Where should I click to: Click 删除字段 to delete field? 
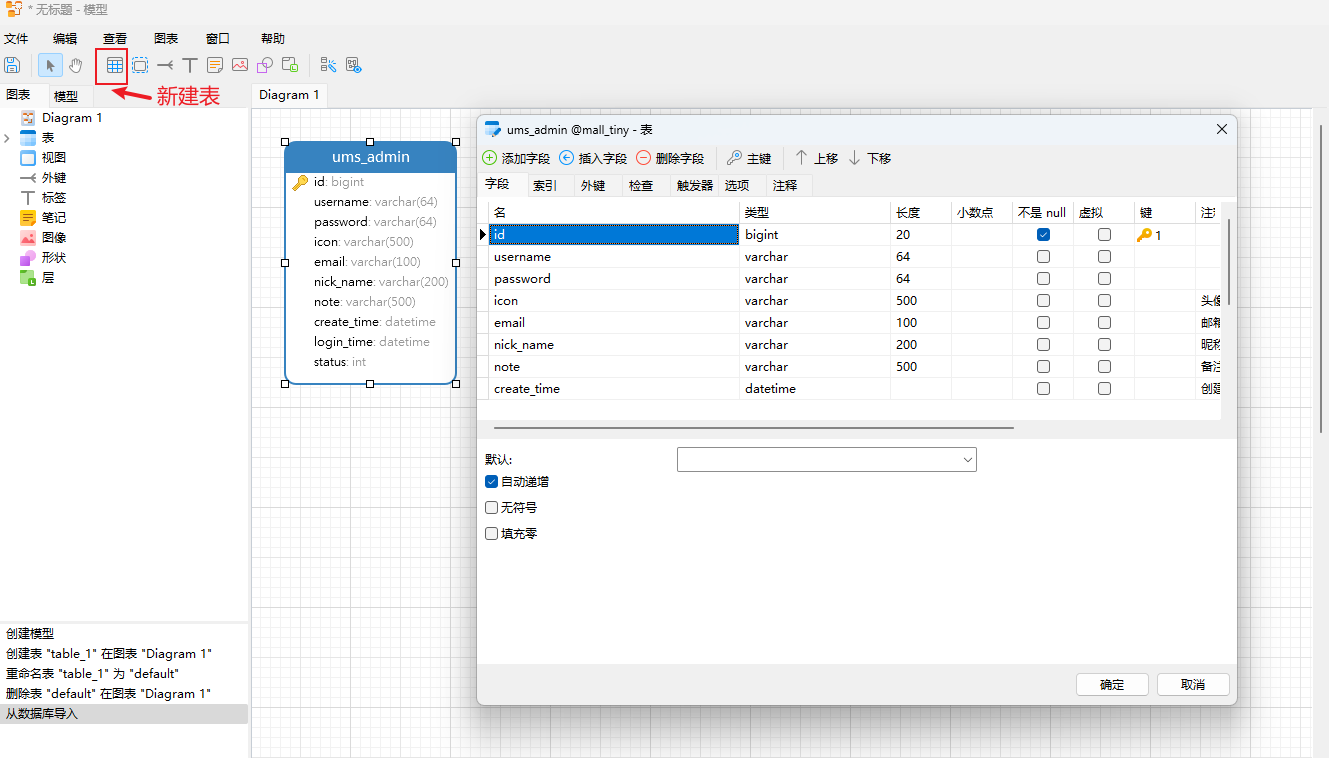(x=670, y=158)
